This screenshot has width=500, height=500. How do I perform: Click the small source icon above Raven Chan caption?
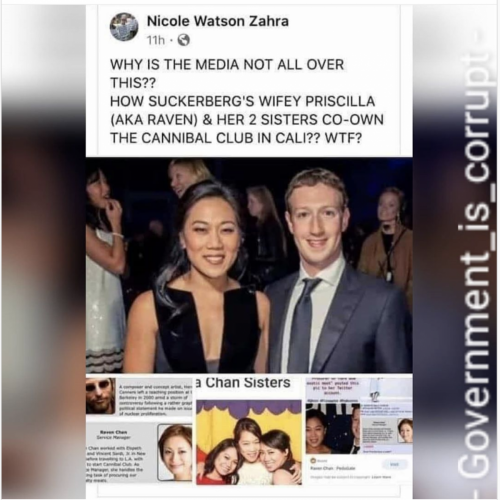313,460
